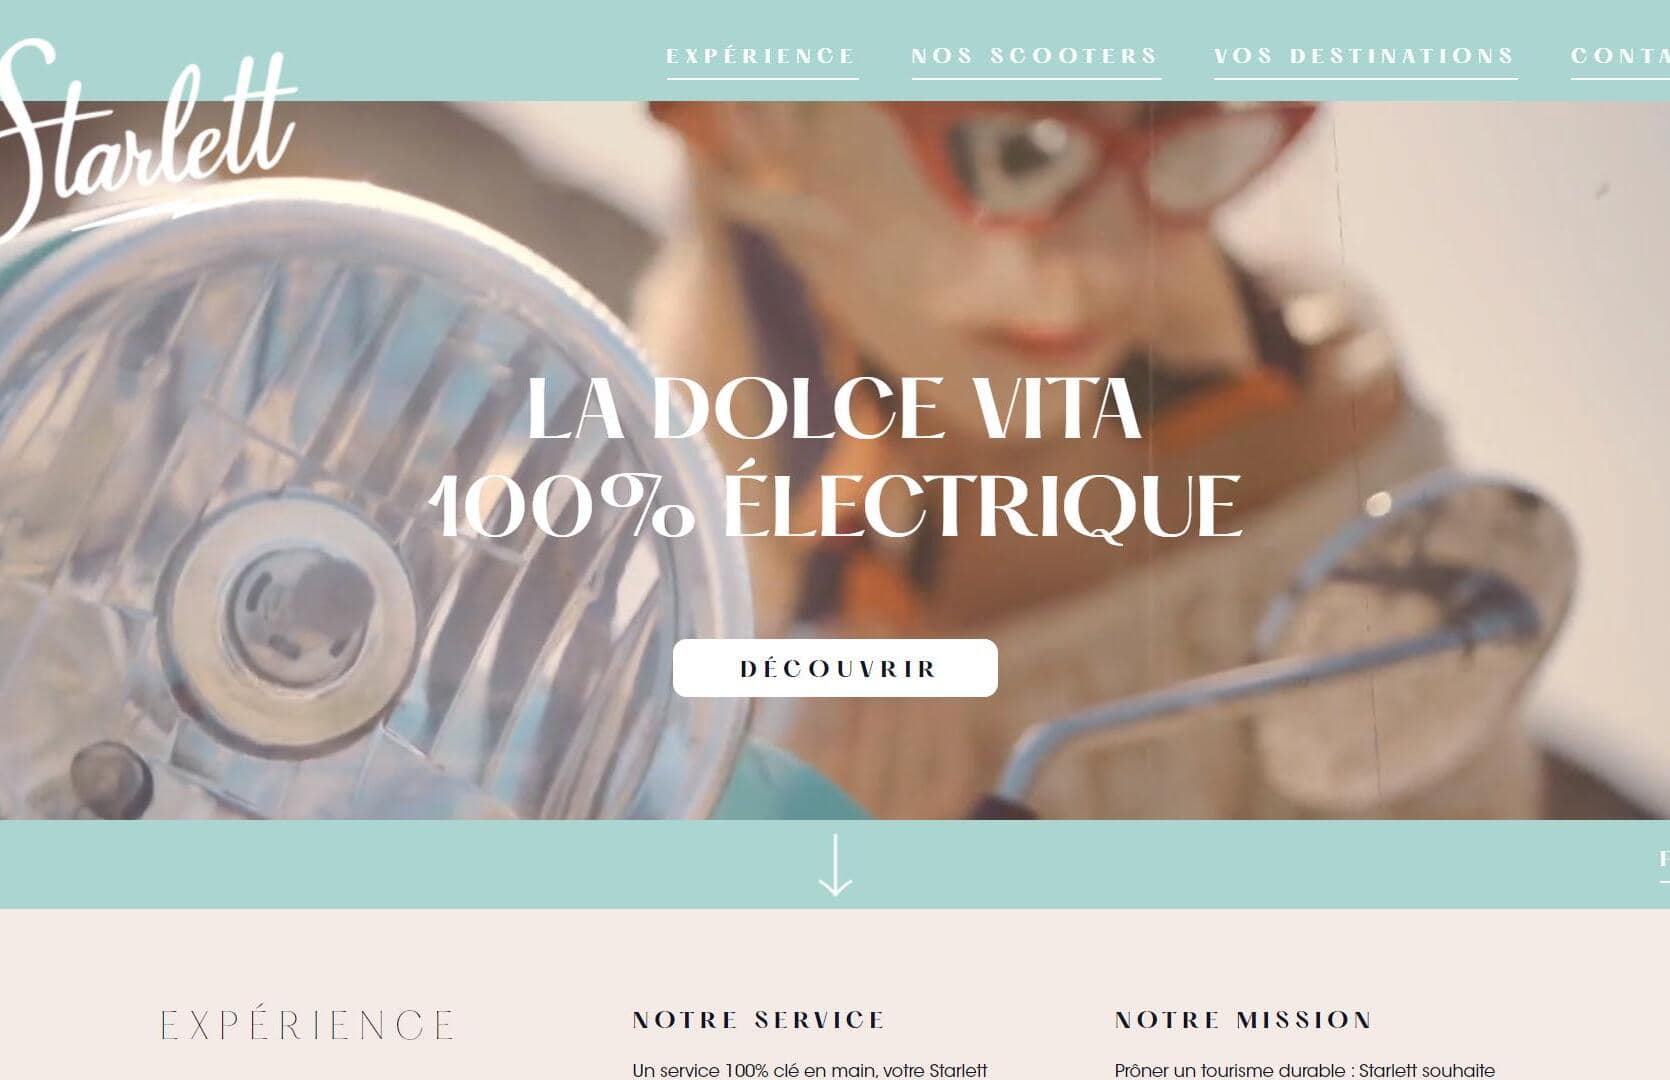Click the cut-off link at teal band's right edge
Screen dimensions: 1670x1080
pyautogui.click(x=1664, y=861)
